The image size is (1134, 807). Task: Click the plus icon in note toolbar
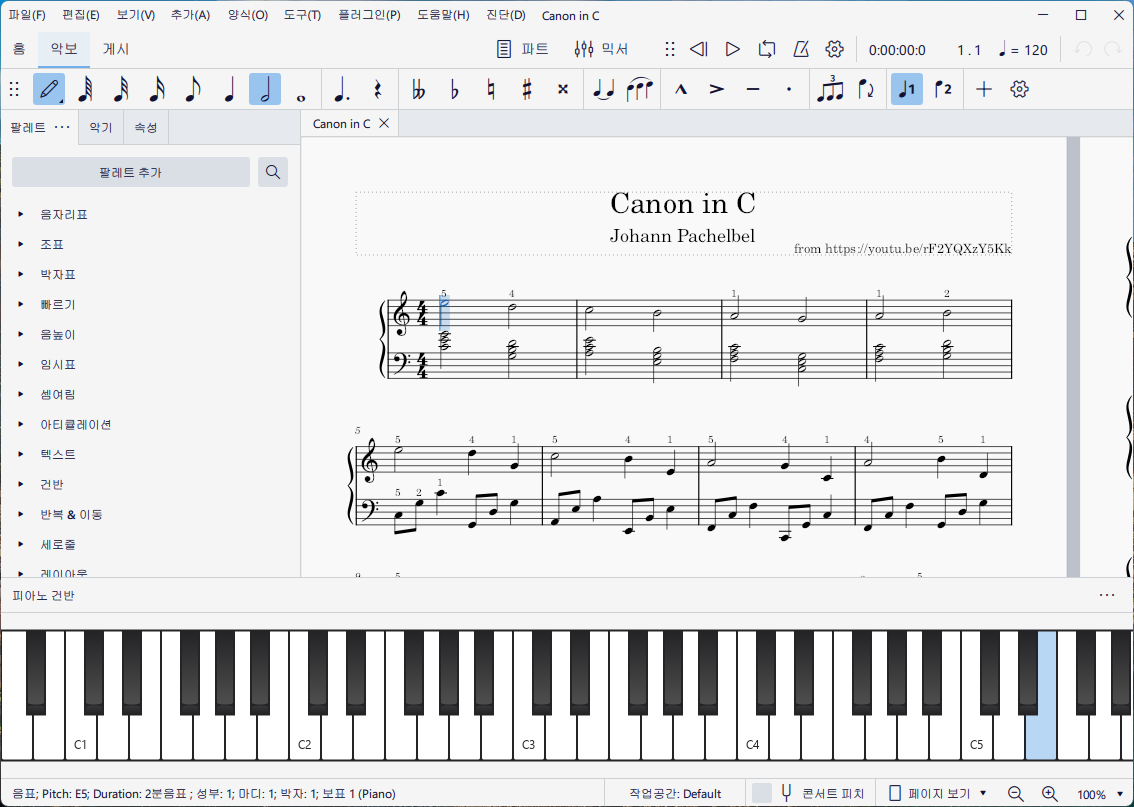click(984, 90)
